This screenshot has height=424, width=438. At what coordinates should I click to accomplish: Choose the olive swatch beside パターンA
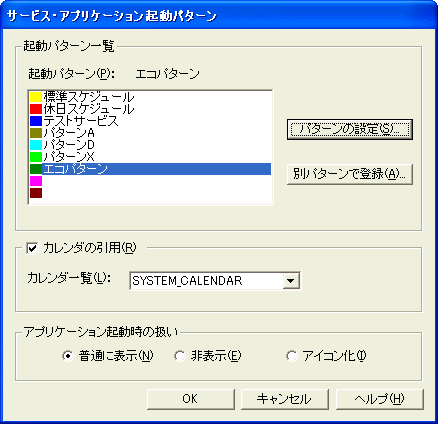pyautogui.click(x=36, y=133)
